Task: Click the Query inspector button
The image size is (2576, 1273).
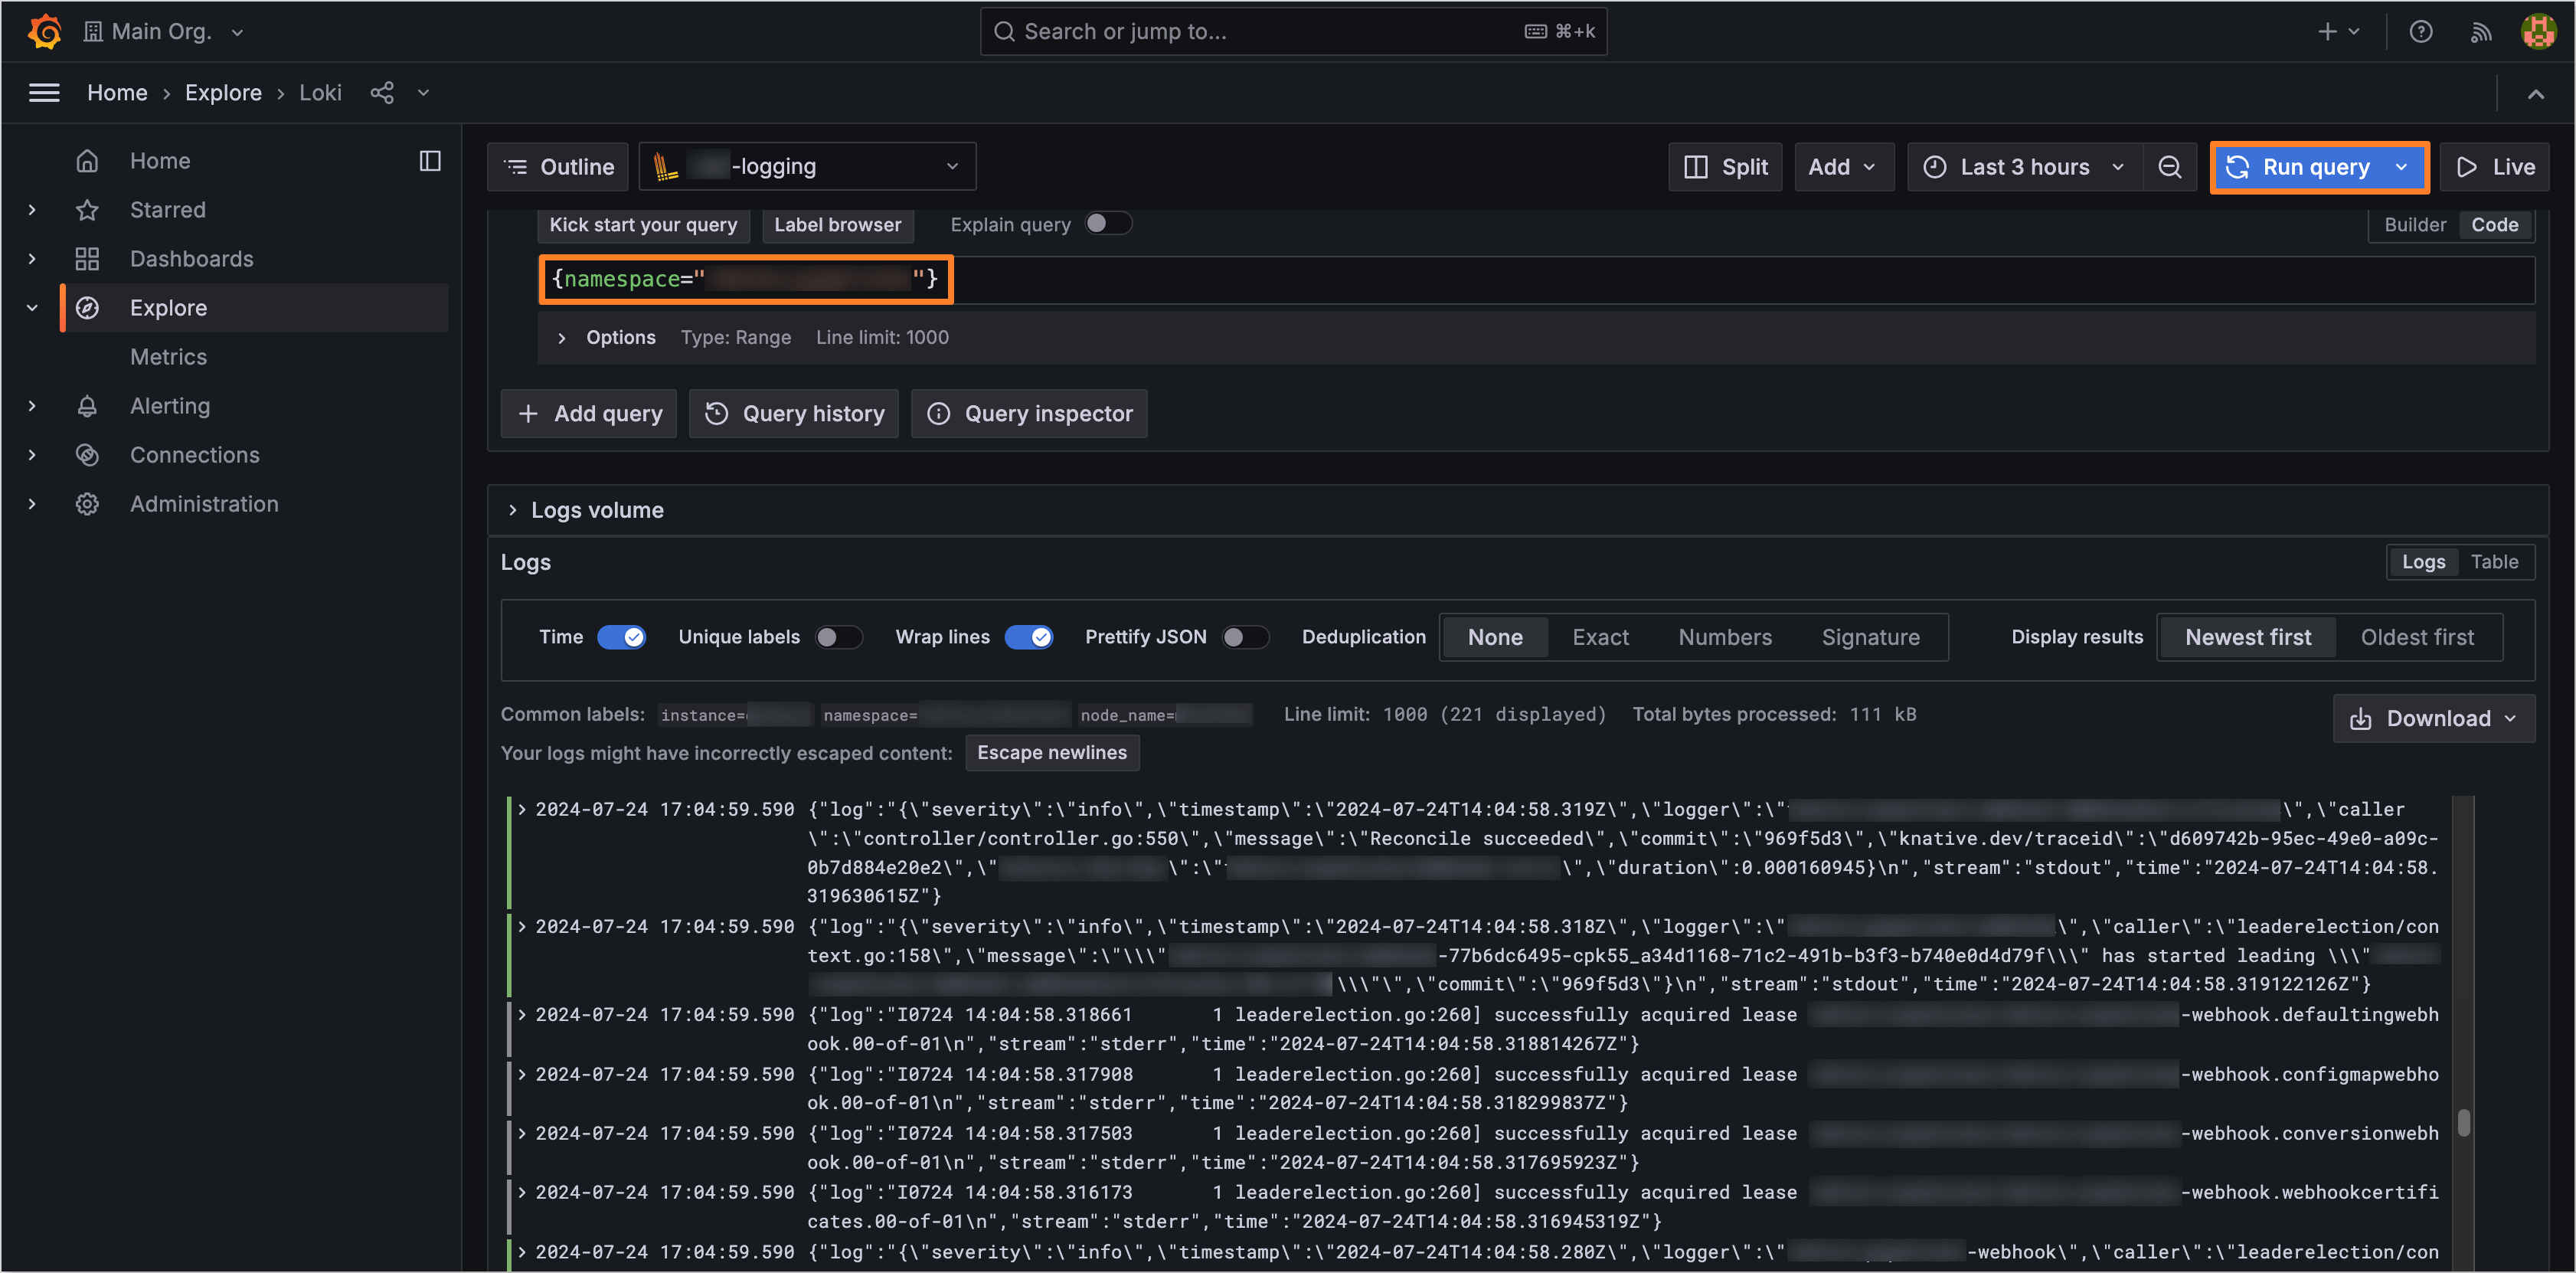Action: pos(1030,414)
